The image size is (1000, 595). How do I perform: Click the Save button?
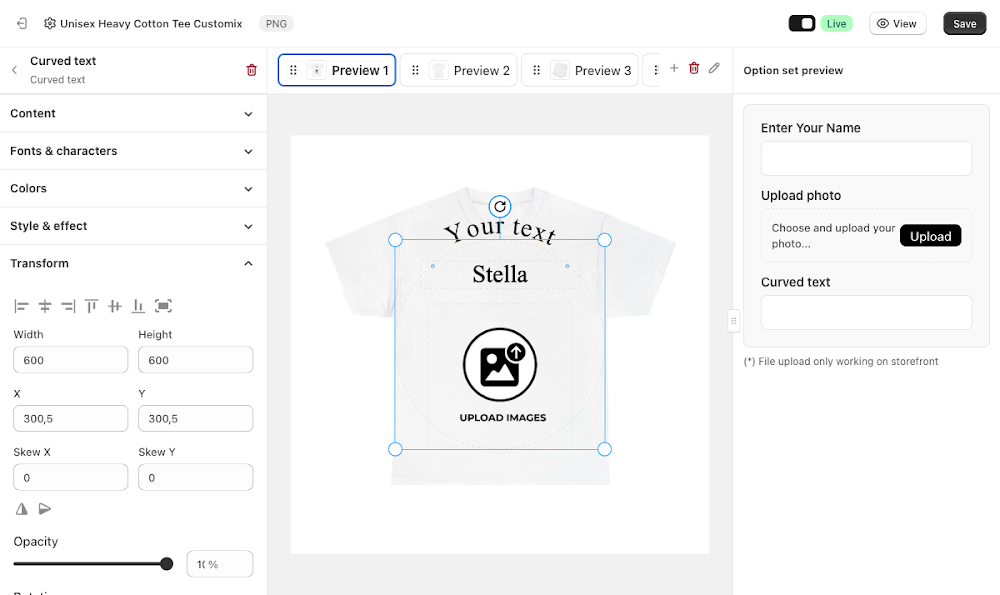(964, 24)
